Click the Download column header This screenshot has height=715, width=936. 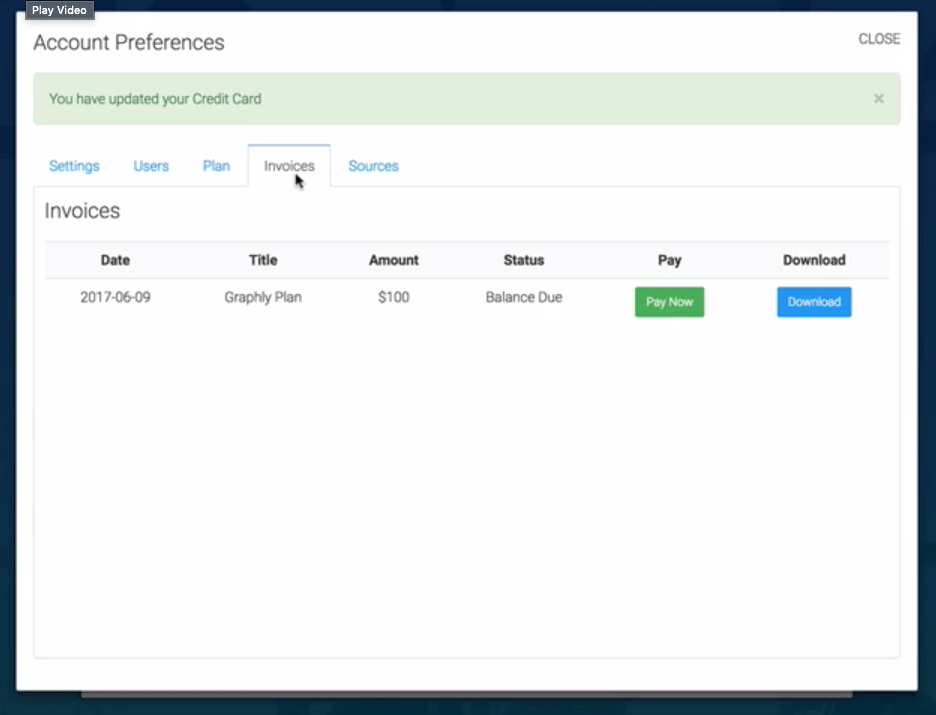814,260
